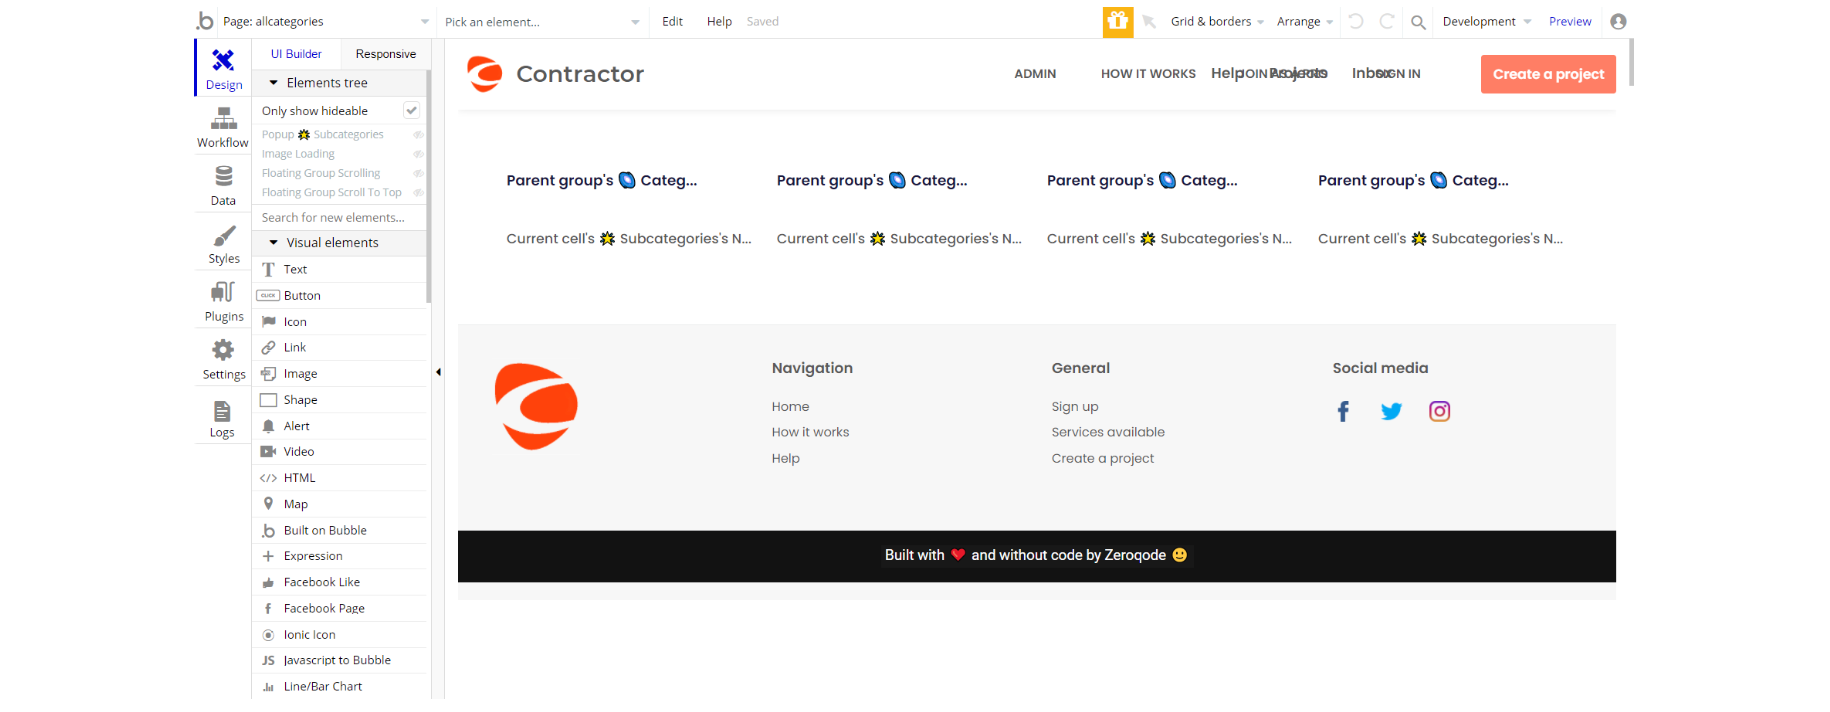This screenshot has height=712, width=1830.
Task: Add an Image visual element
Action: 341,373
